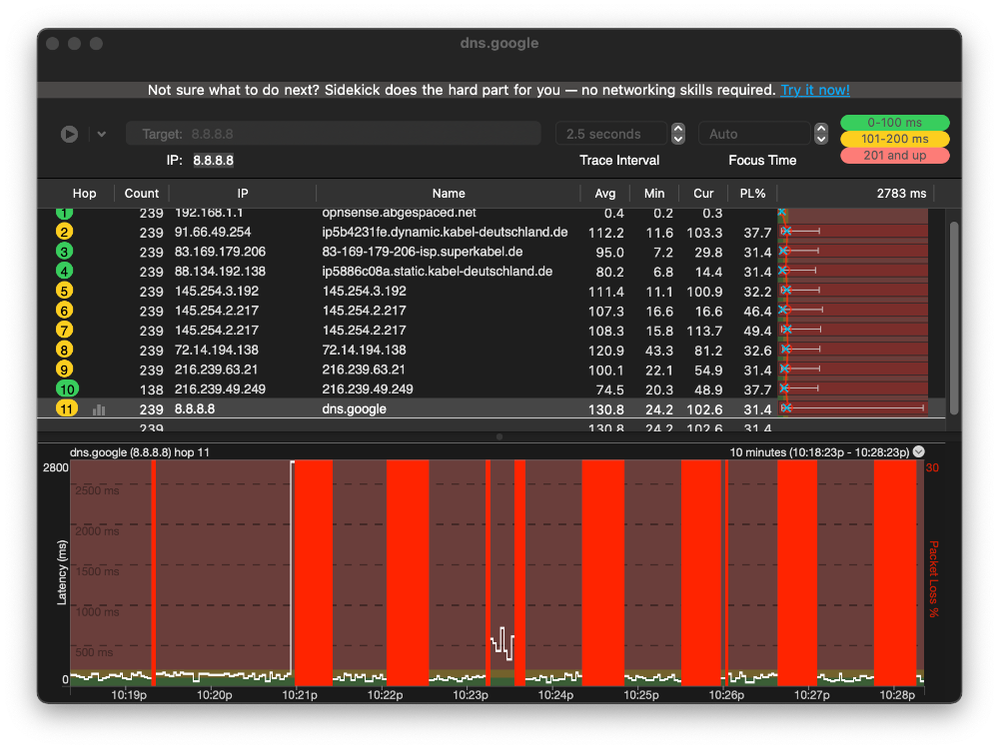Screen dimensions: 999x749
Task: Click the focus time stepper arrows
Action: (x=821, y=134)
